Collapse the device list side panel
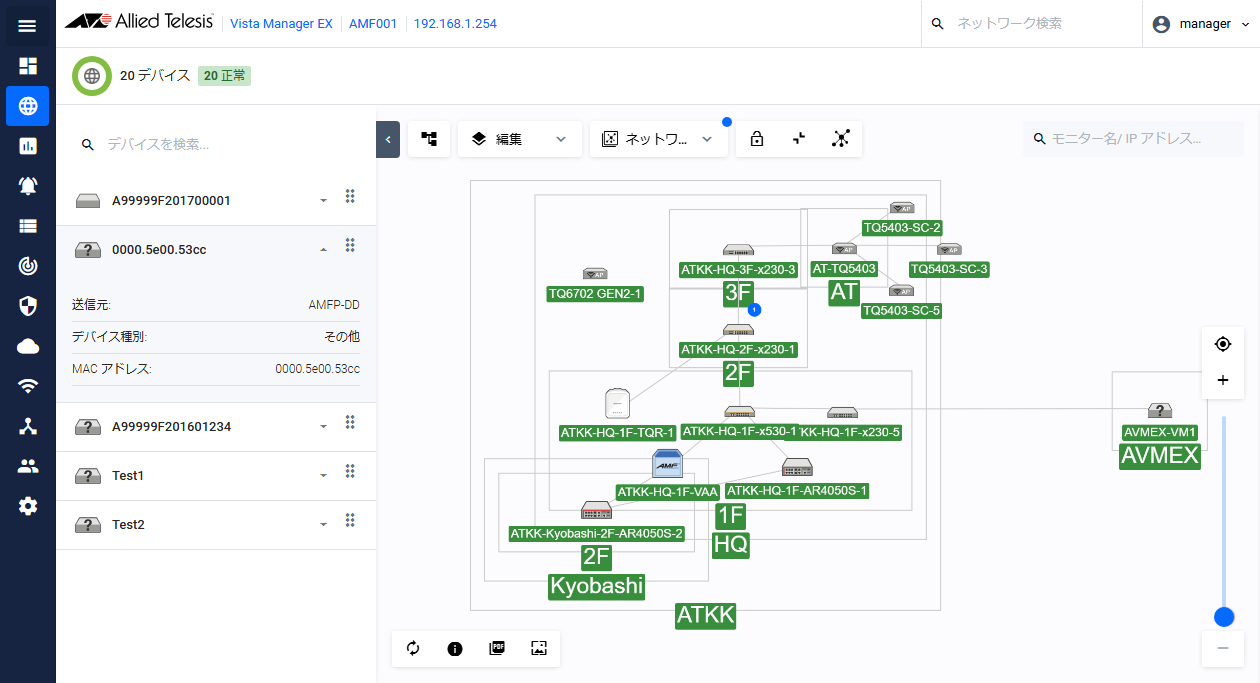 tap(388, 139)
